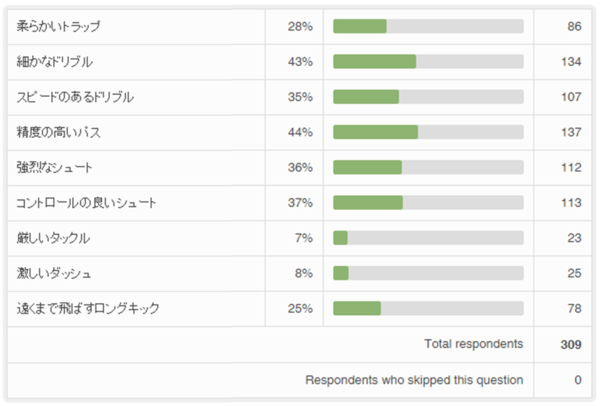Screen dimensions: 600x406
Task: Click the total value 309
Action: click(570, 344)
